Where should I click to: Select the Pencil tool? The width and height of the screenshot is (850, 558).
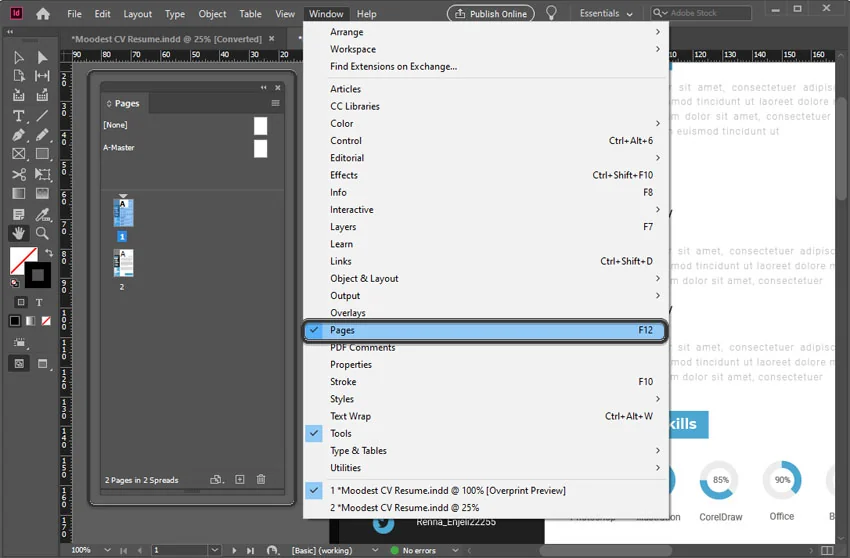tap(42, 135)
